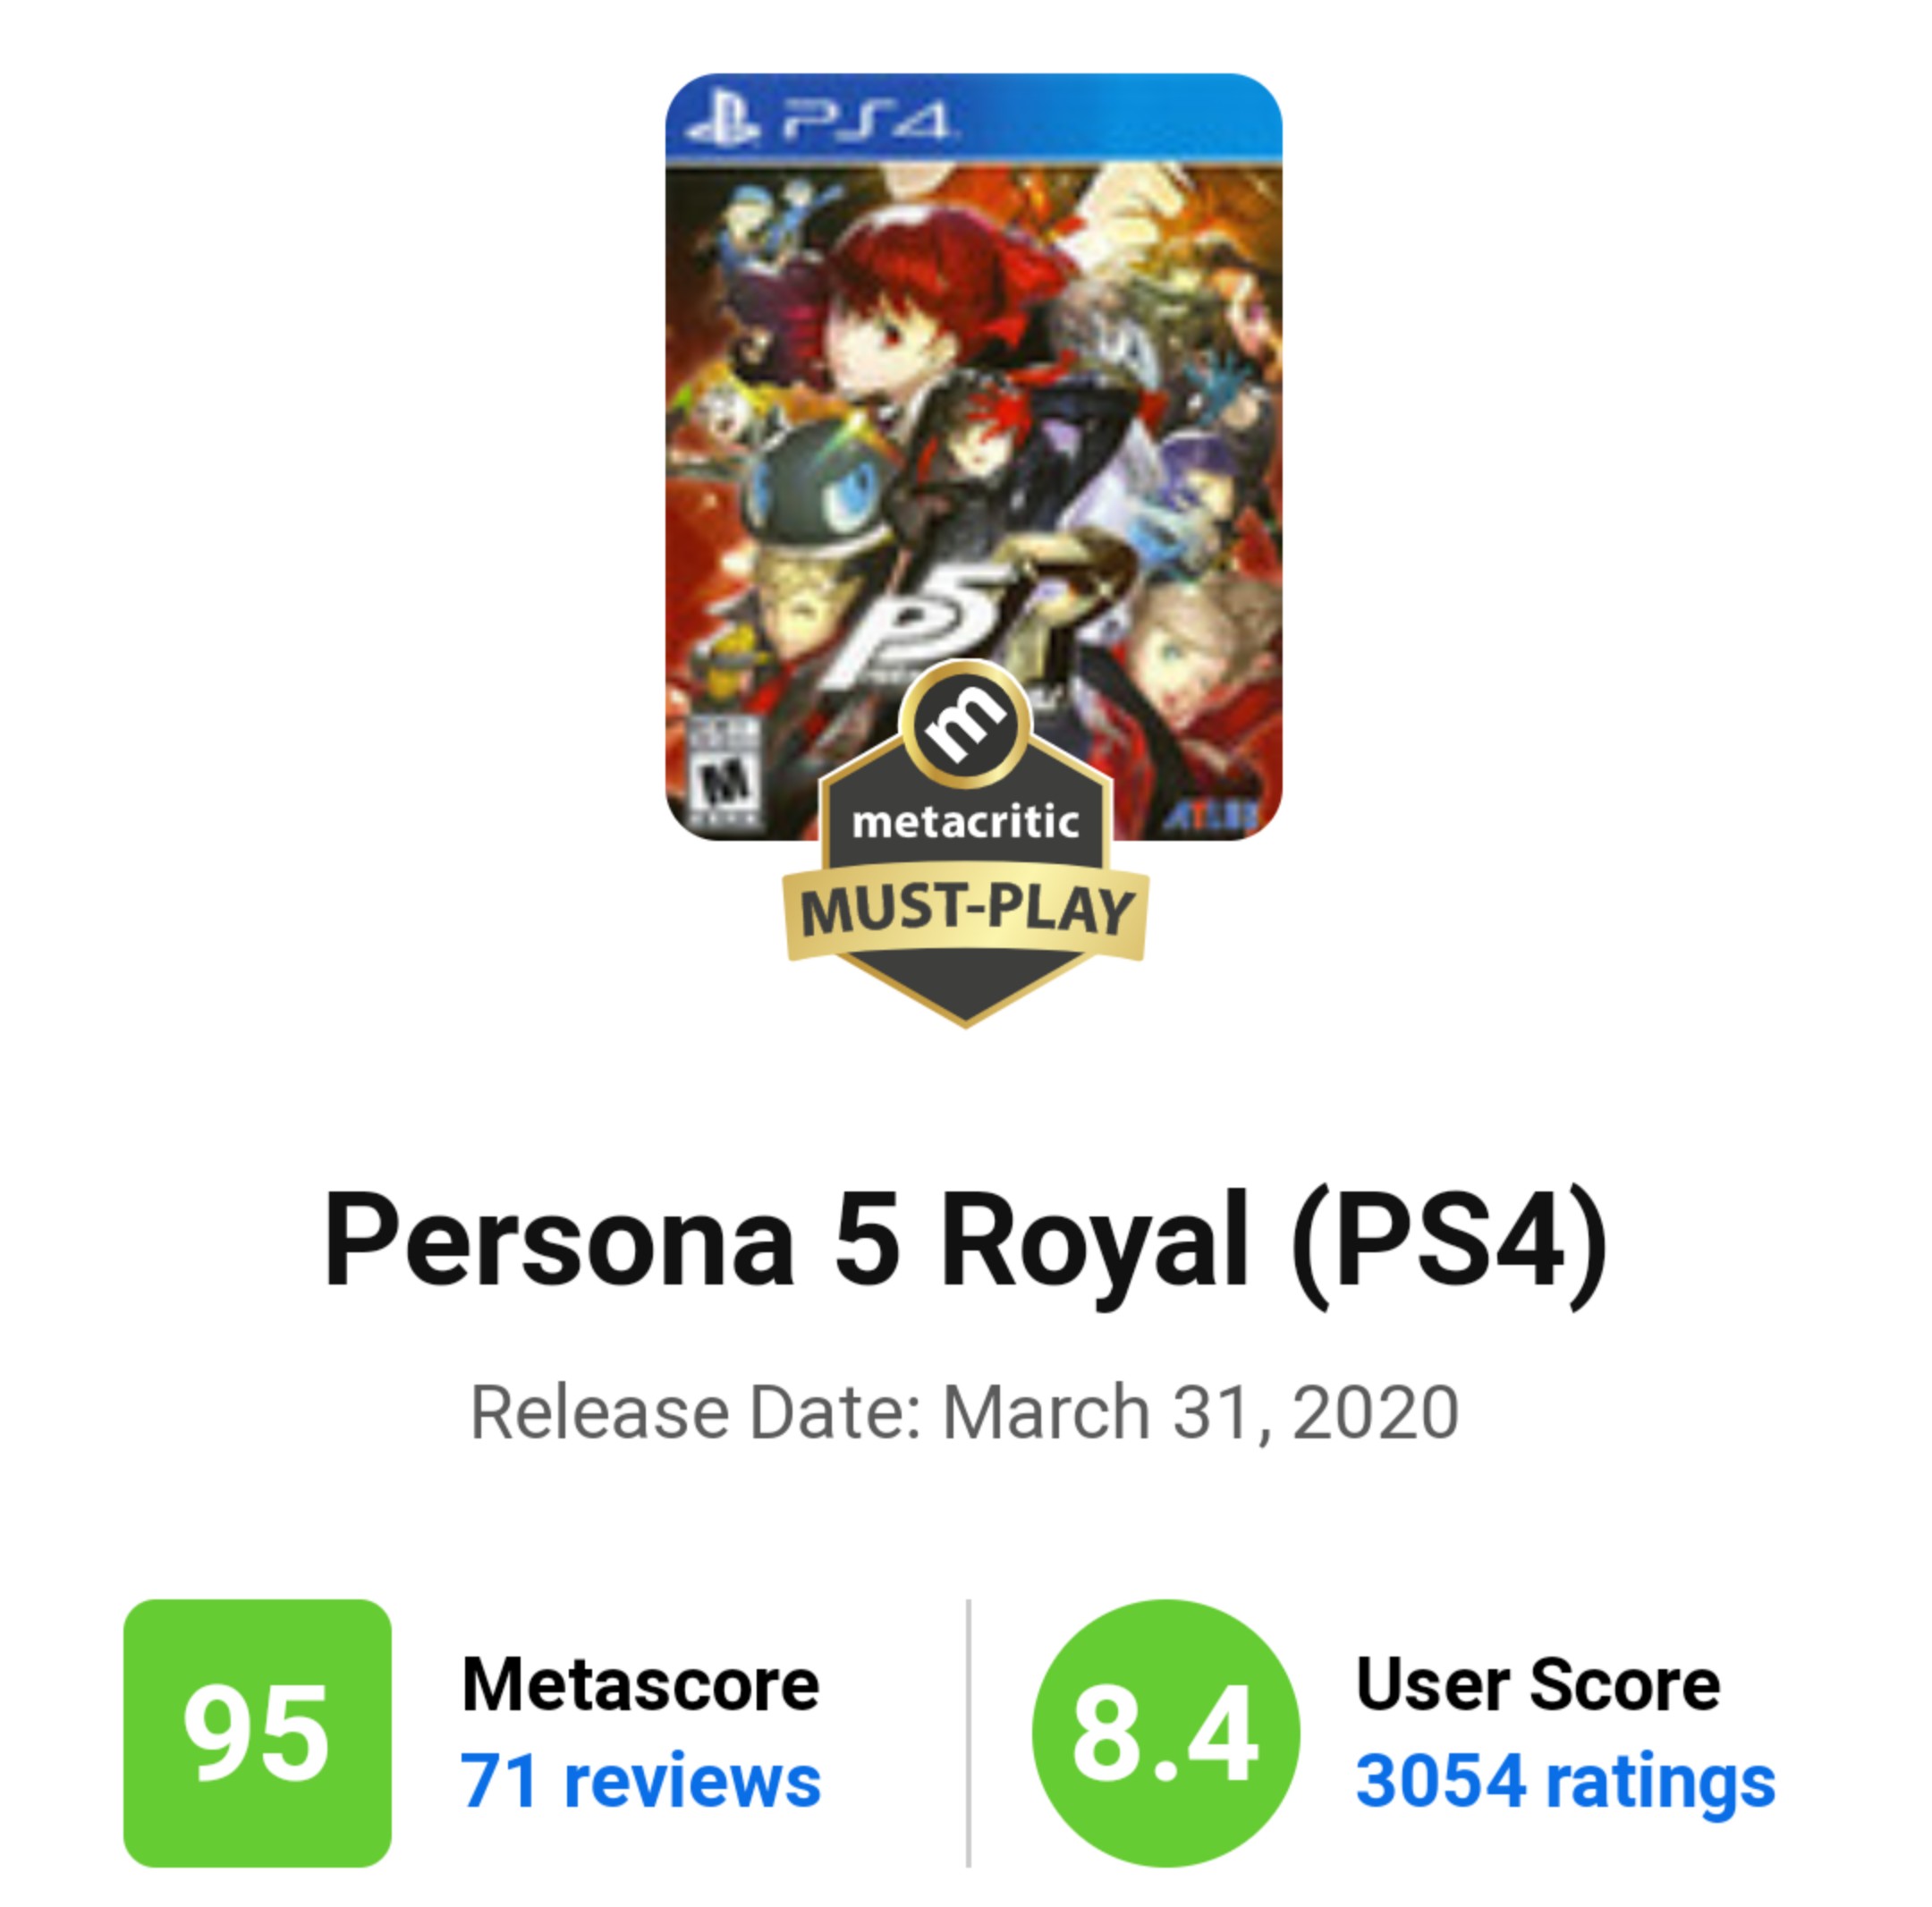Click the green 95 Metascore box

point(257,1733)
